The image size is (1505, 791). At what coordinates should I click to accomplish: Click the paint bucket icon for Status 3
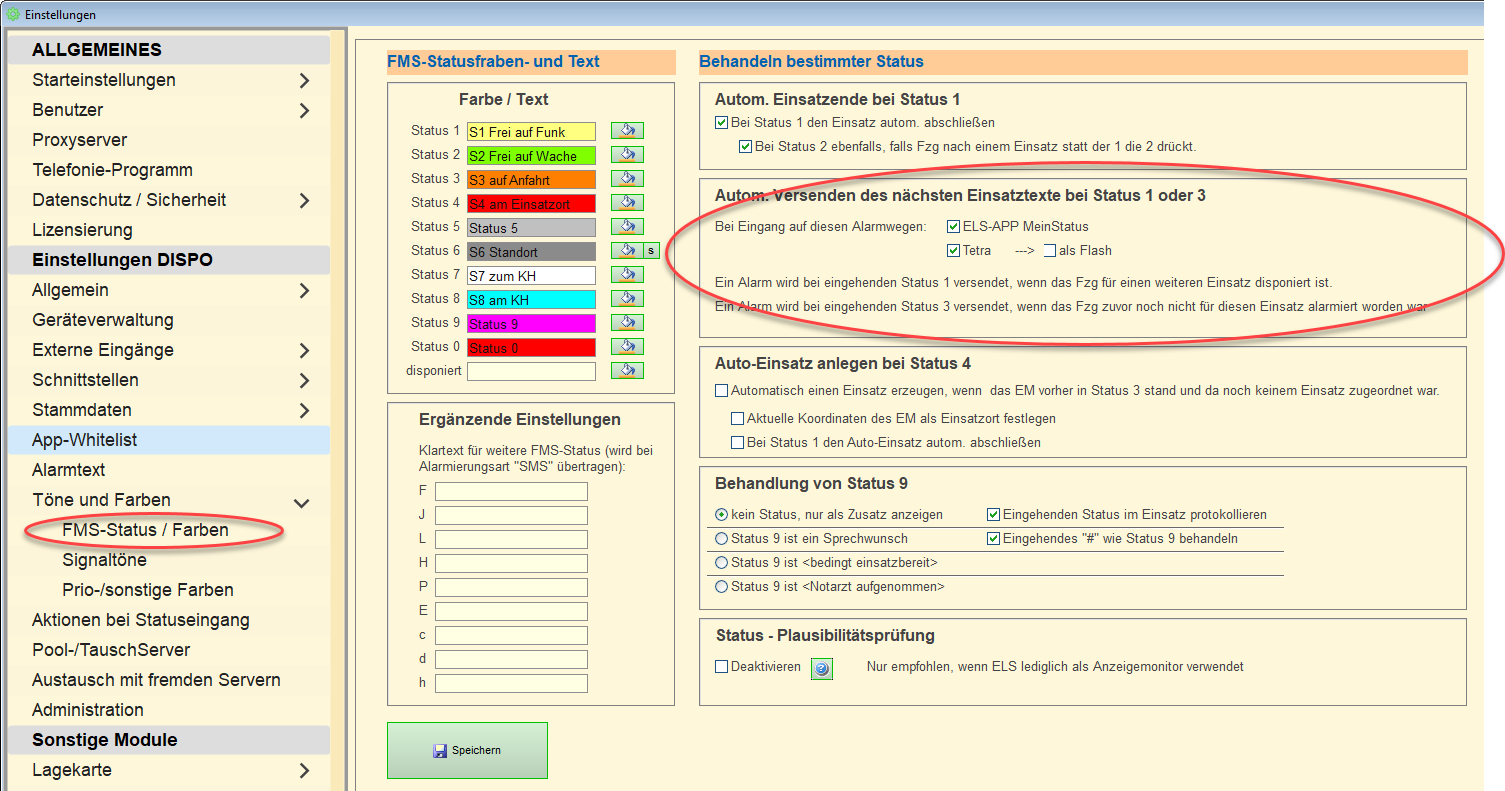coord(627,179)
